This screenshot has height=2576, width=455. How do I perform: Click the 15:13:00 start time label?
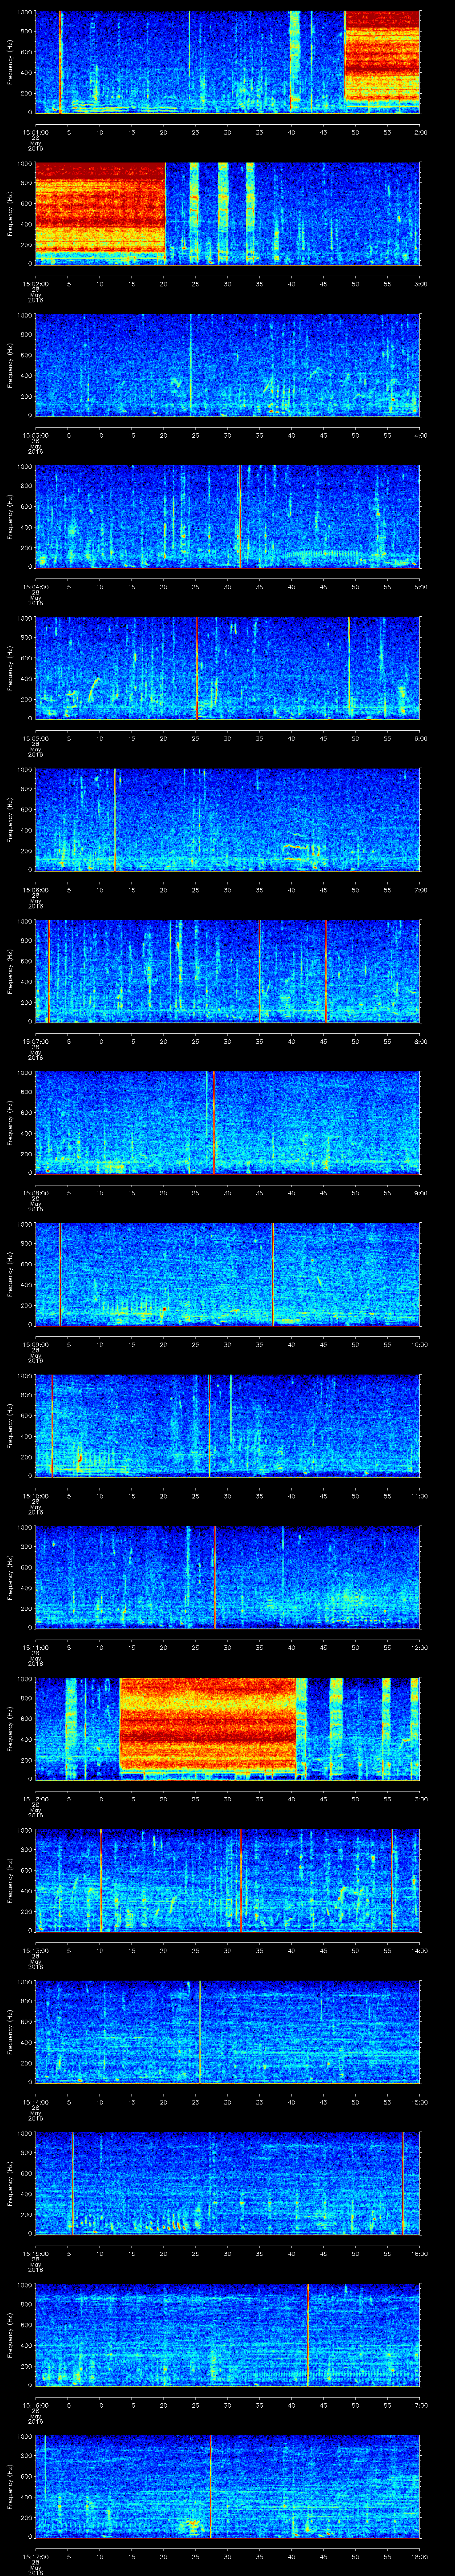pos(35,1950)
